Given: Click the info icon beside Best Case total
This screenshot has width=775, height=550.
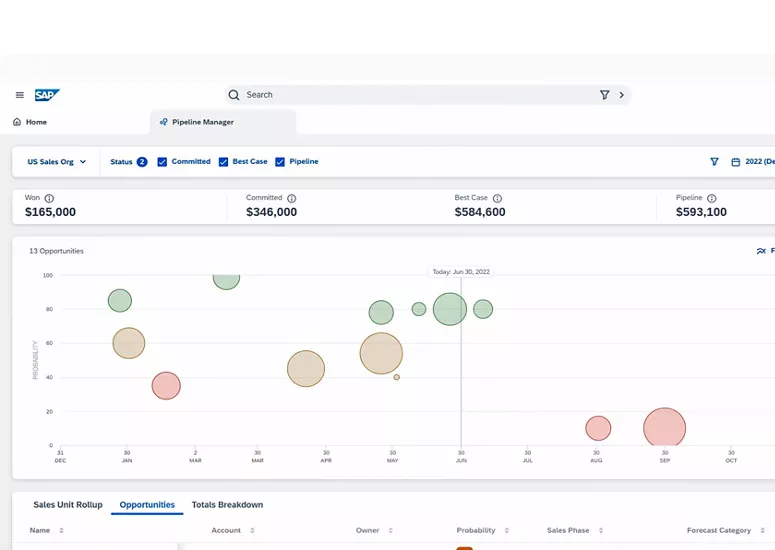Looking at the screenshot, I should point(497,198).
